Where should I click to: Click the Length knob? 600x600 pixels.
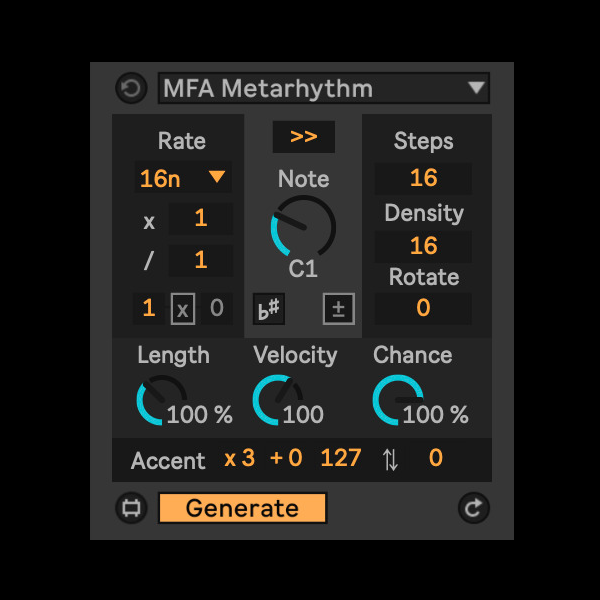click(x=161, y=399)
